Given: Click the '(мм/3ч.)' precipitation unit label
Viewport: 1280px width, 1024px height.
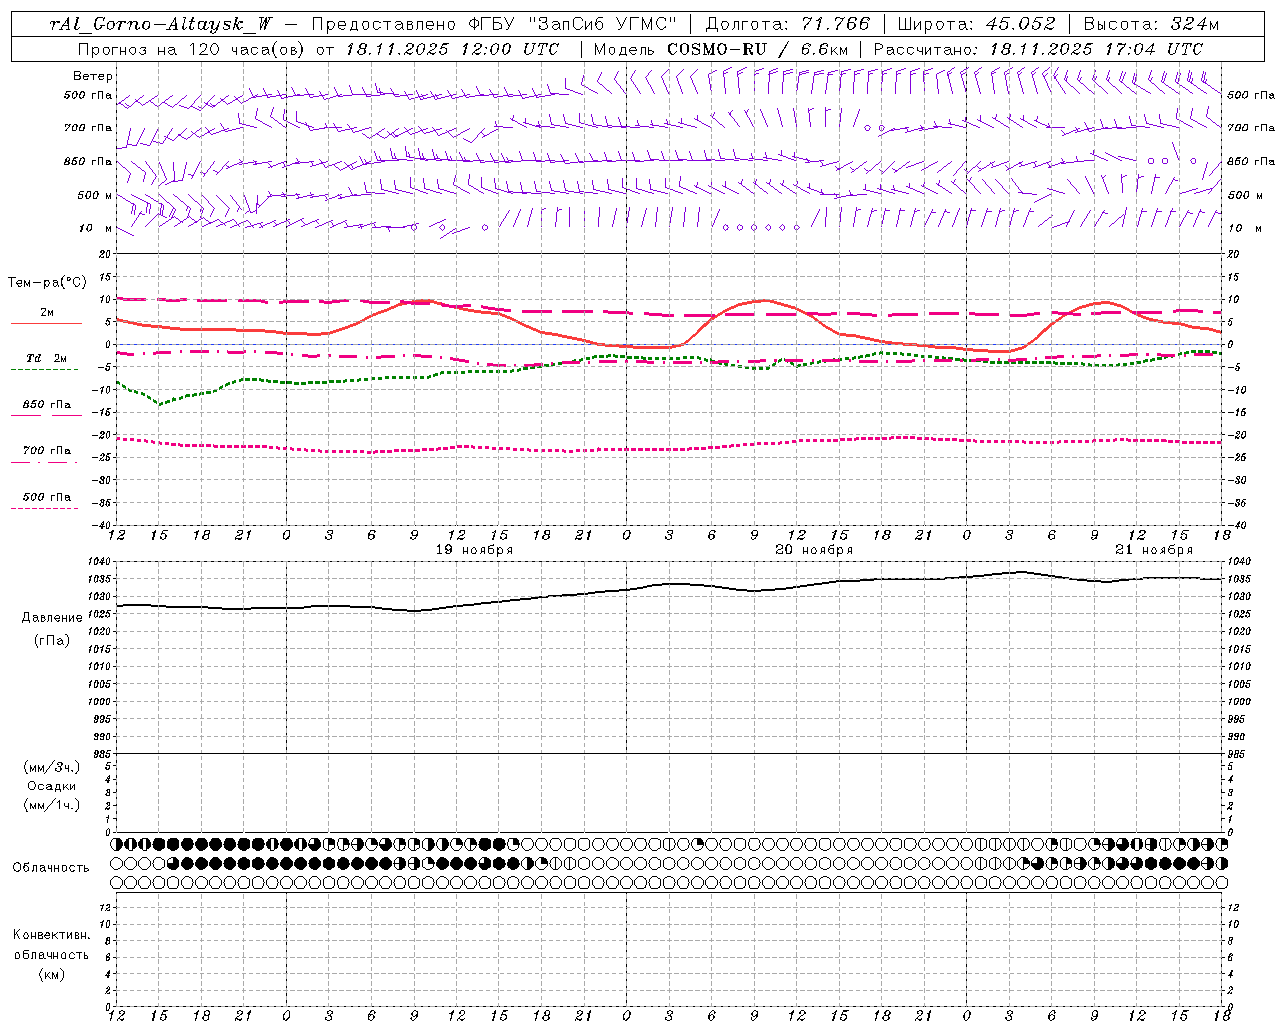Looking at the screenshot, I should click(x=52, y=767).
